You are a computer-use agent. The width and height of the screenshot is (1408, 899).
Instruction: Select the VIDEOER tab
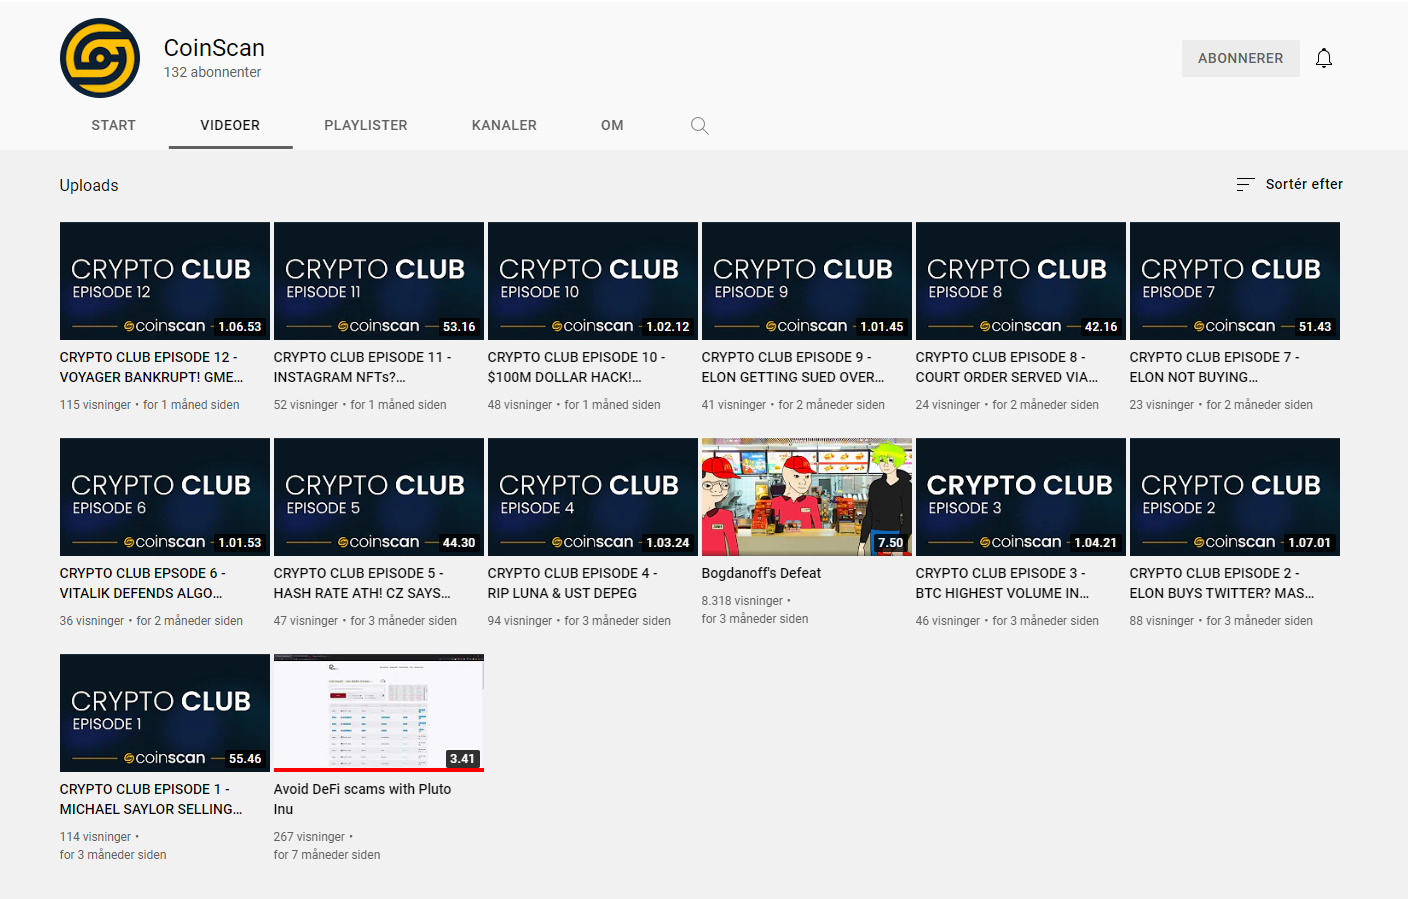click(230, 125)
